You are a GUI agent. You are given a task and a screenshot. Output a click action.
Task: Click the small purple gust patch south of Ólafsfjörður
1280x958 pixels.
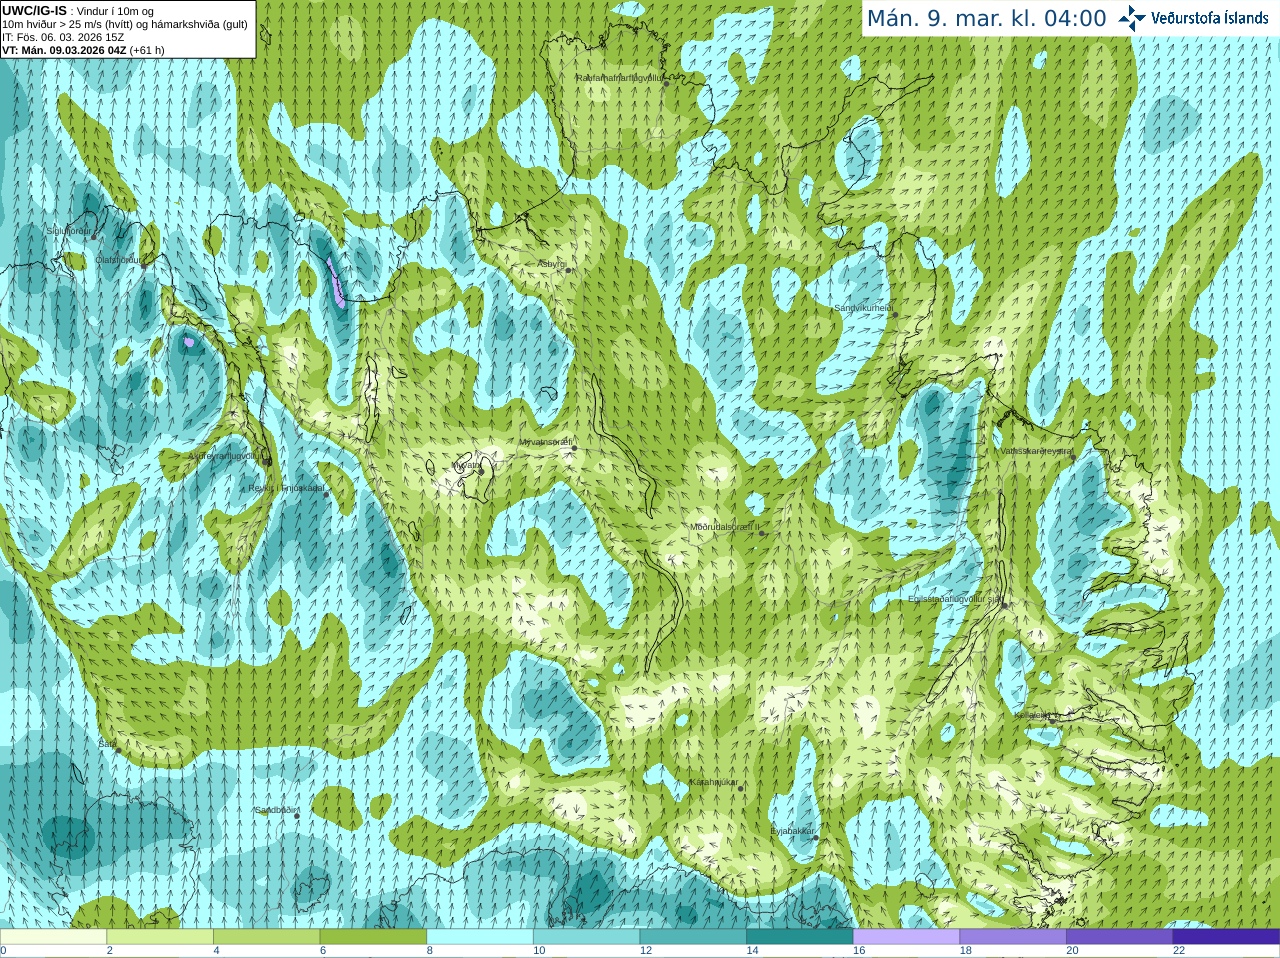(188, 342)
